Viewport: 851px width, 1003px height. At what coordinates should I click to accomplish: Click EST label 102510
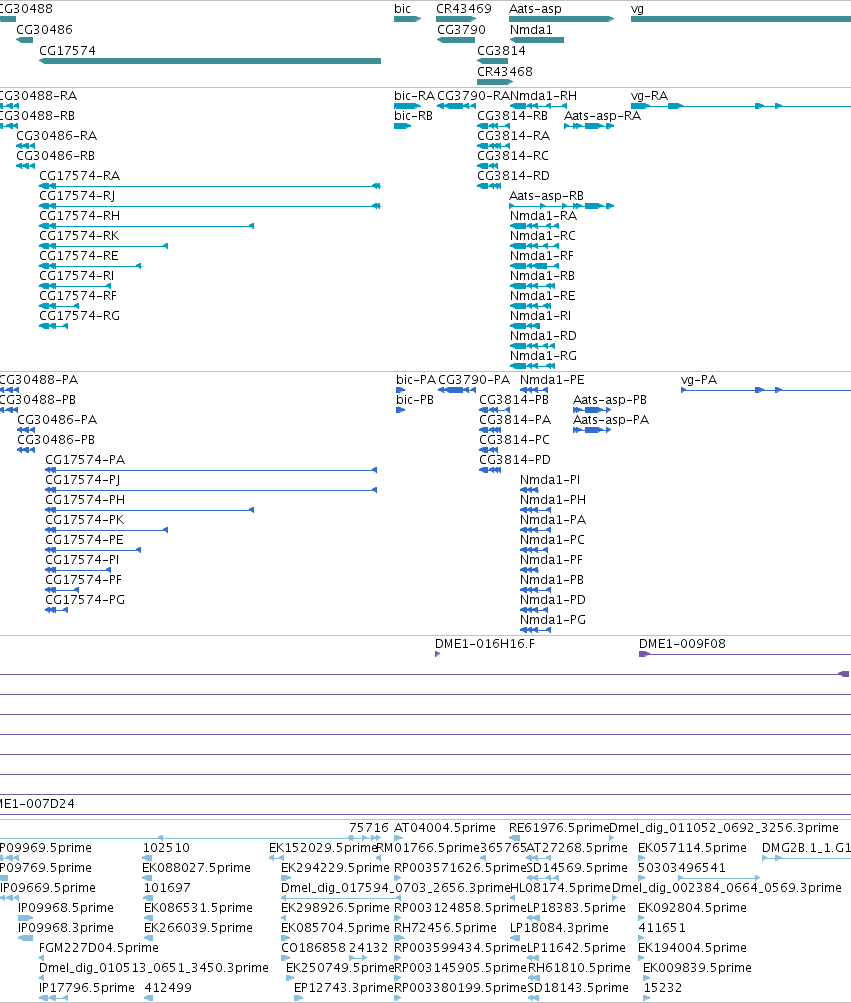166,848
